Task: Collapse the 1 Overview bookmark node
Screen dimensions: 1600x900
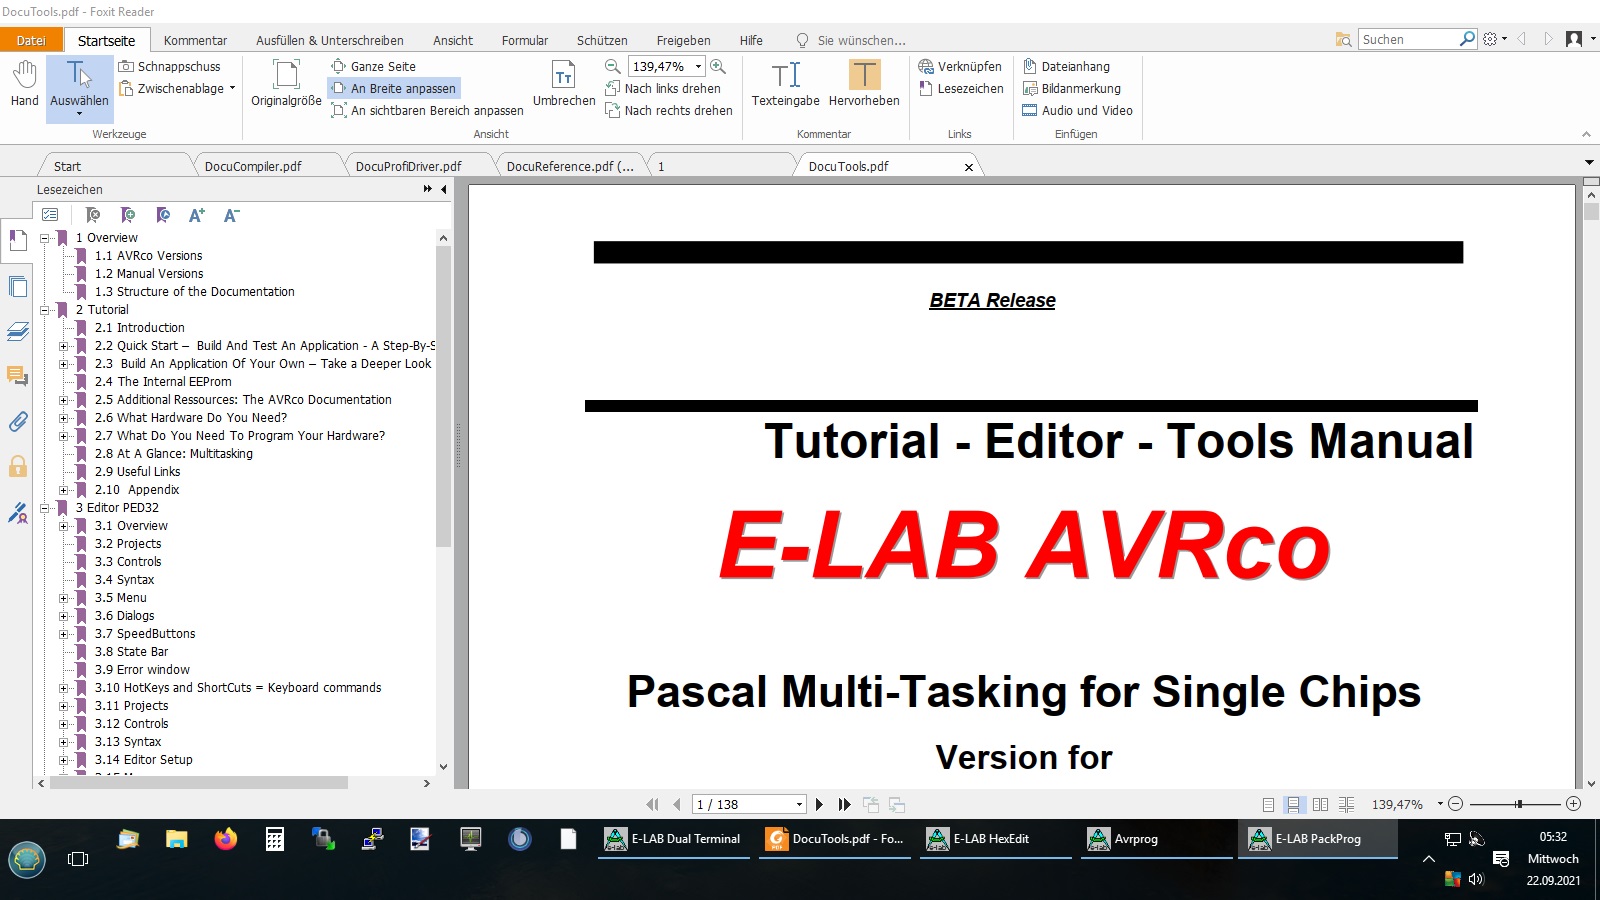Action: 45,238
